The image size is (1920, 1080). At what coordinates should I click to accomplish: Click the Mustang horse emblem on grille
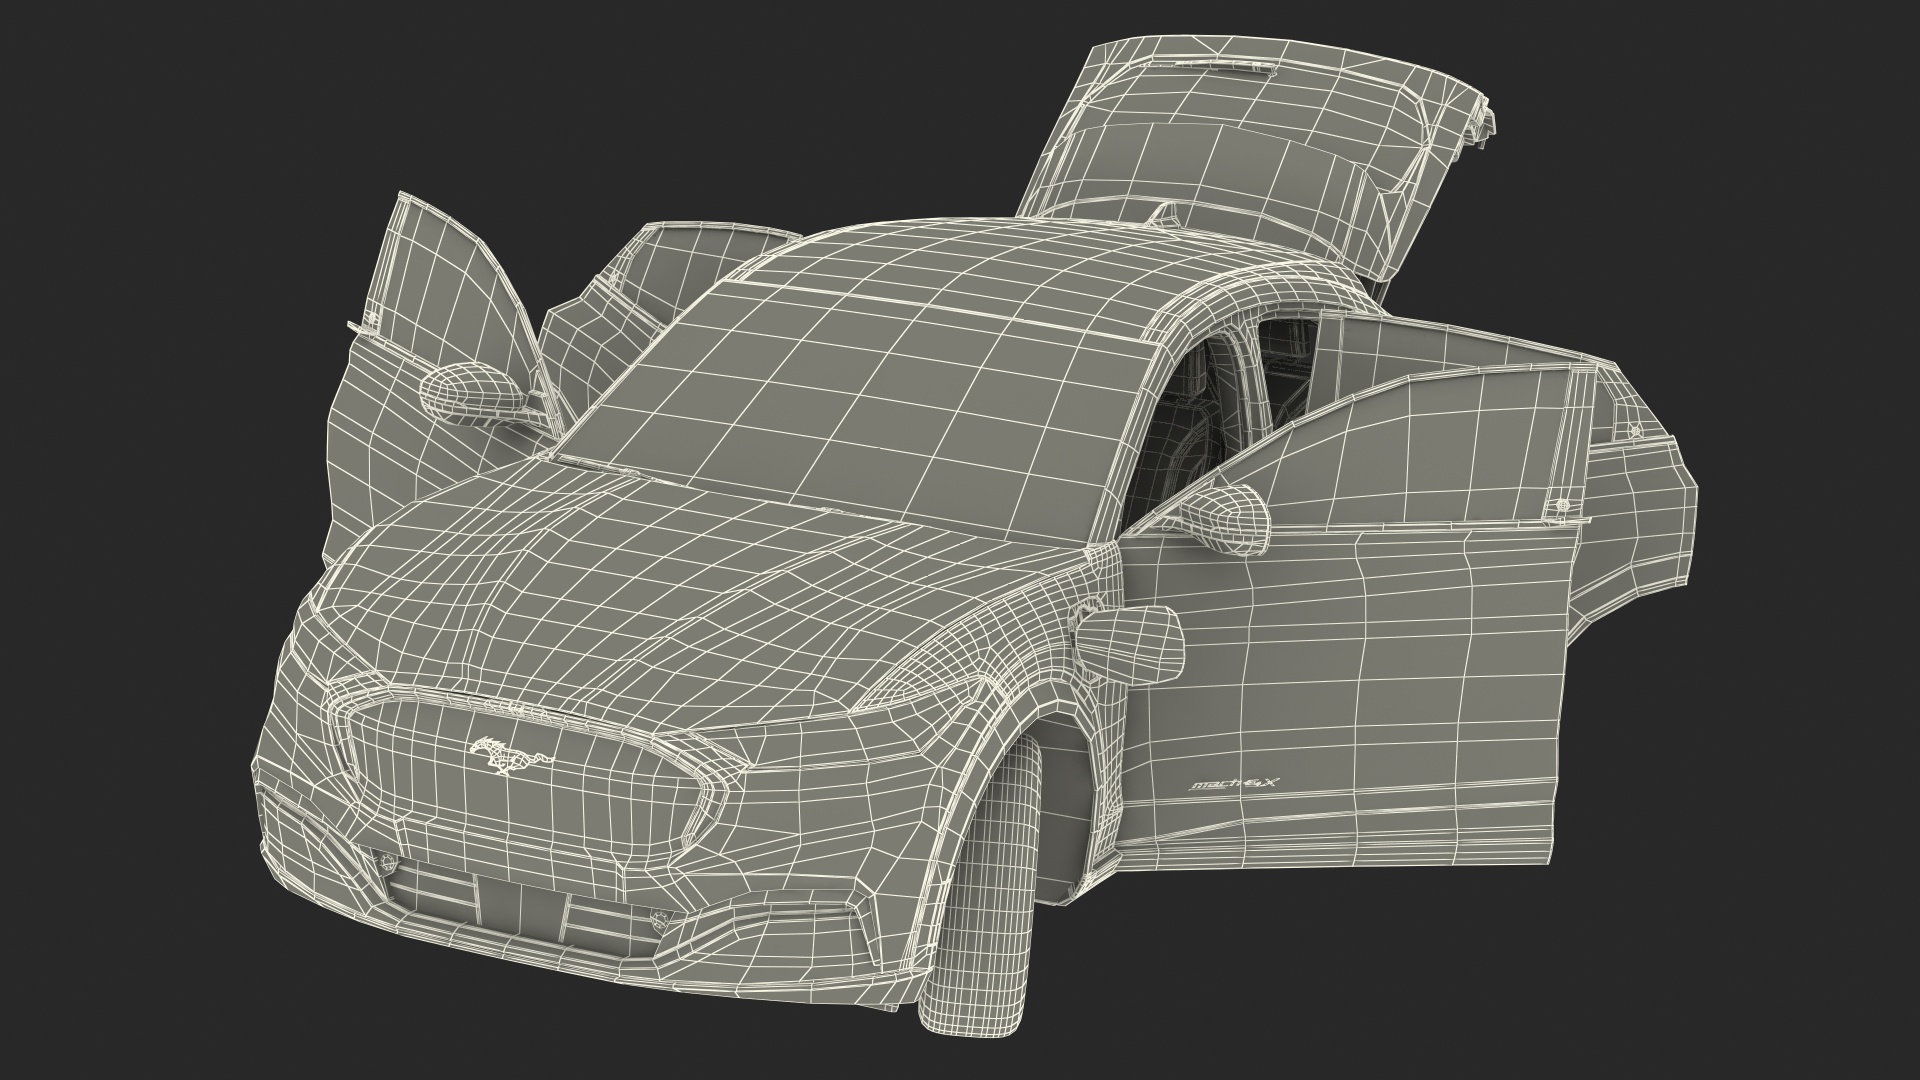[x=510, y=755]
